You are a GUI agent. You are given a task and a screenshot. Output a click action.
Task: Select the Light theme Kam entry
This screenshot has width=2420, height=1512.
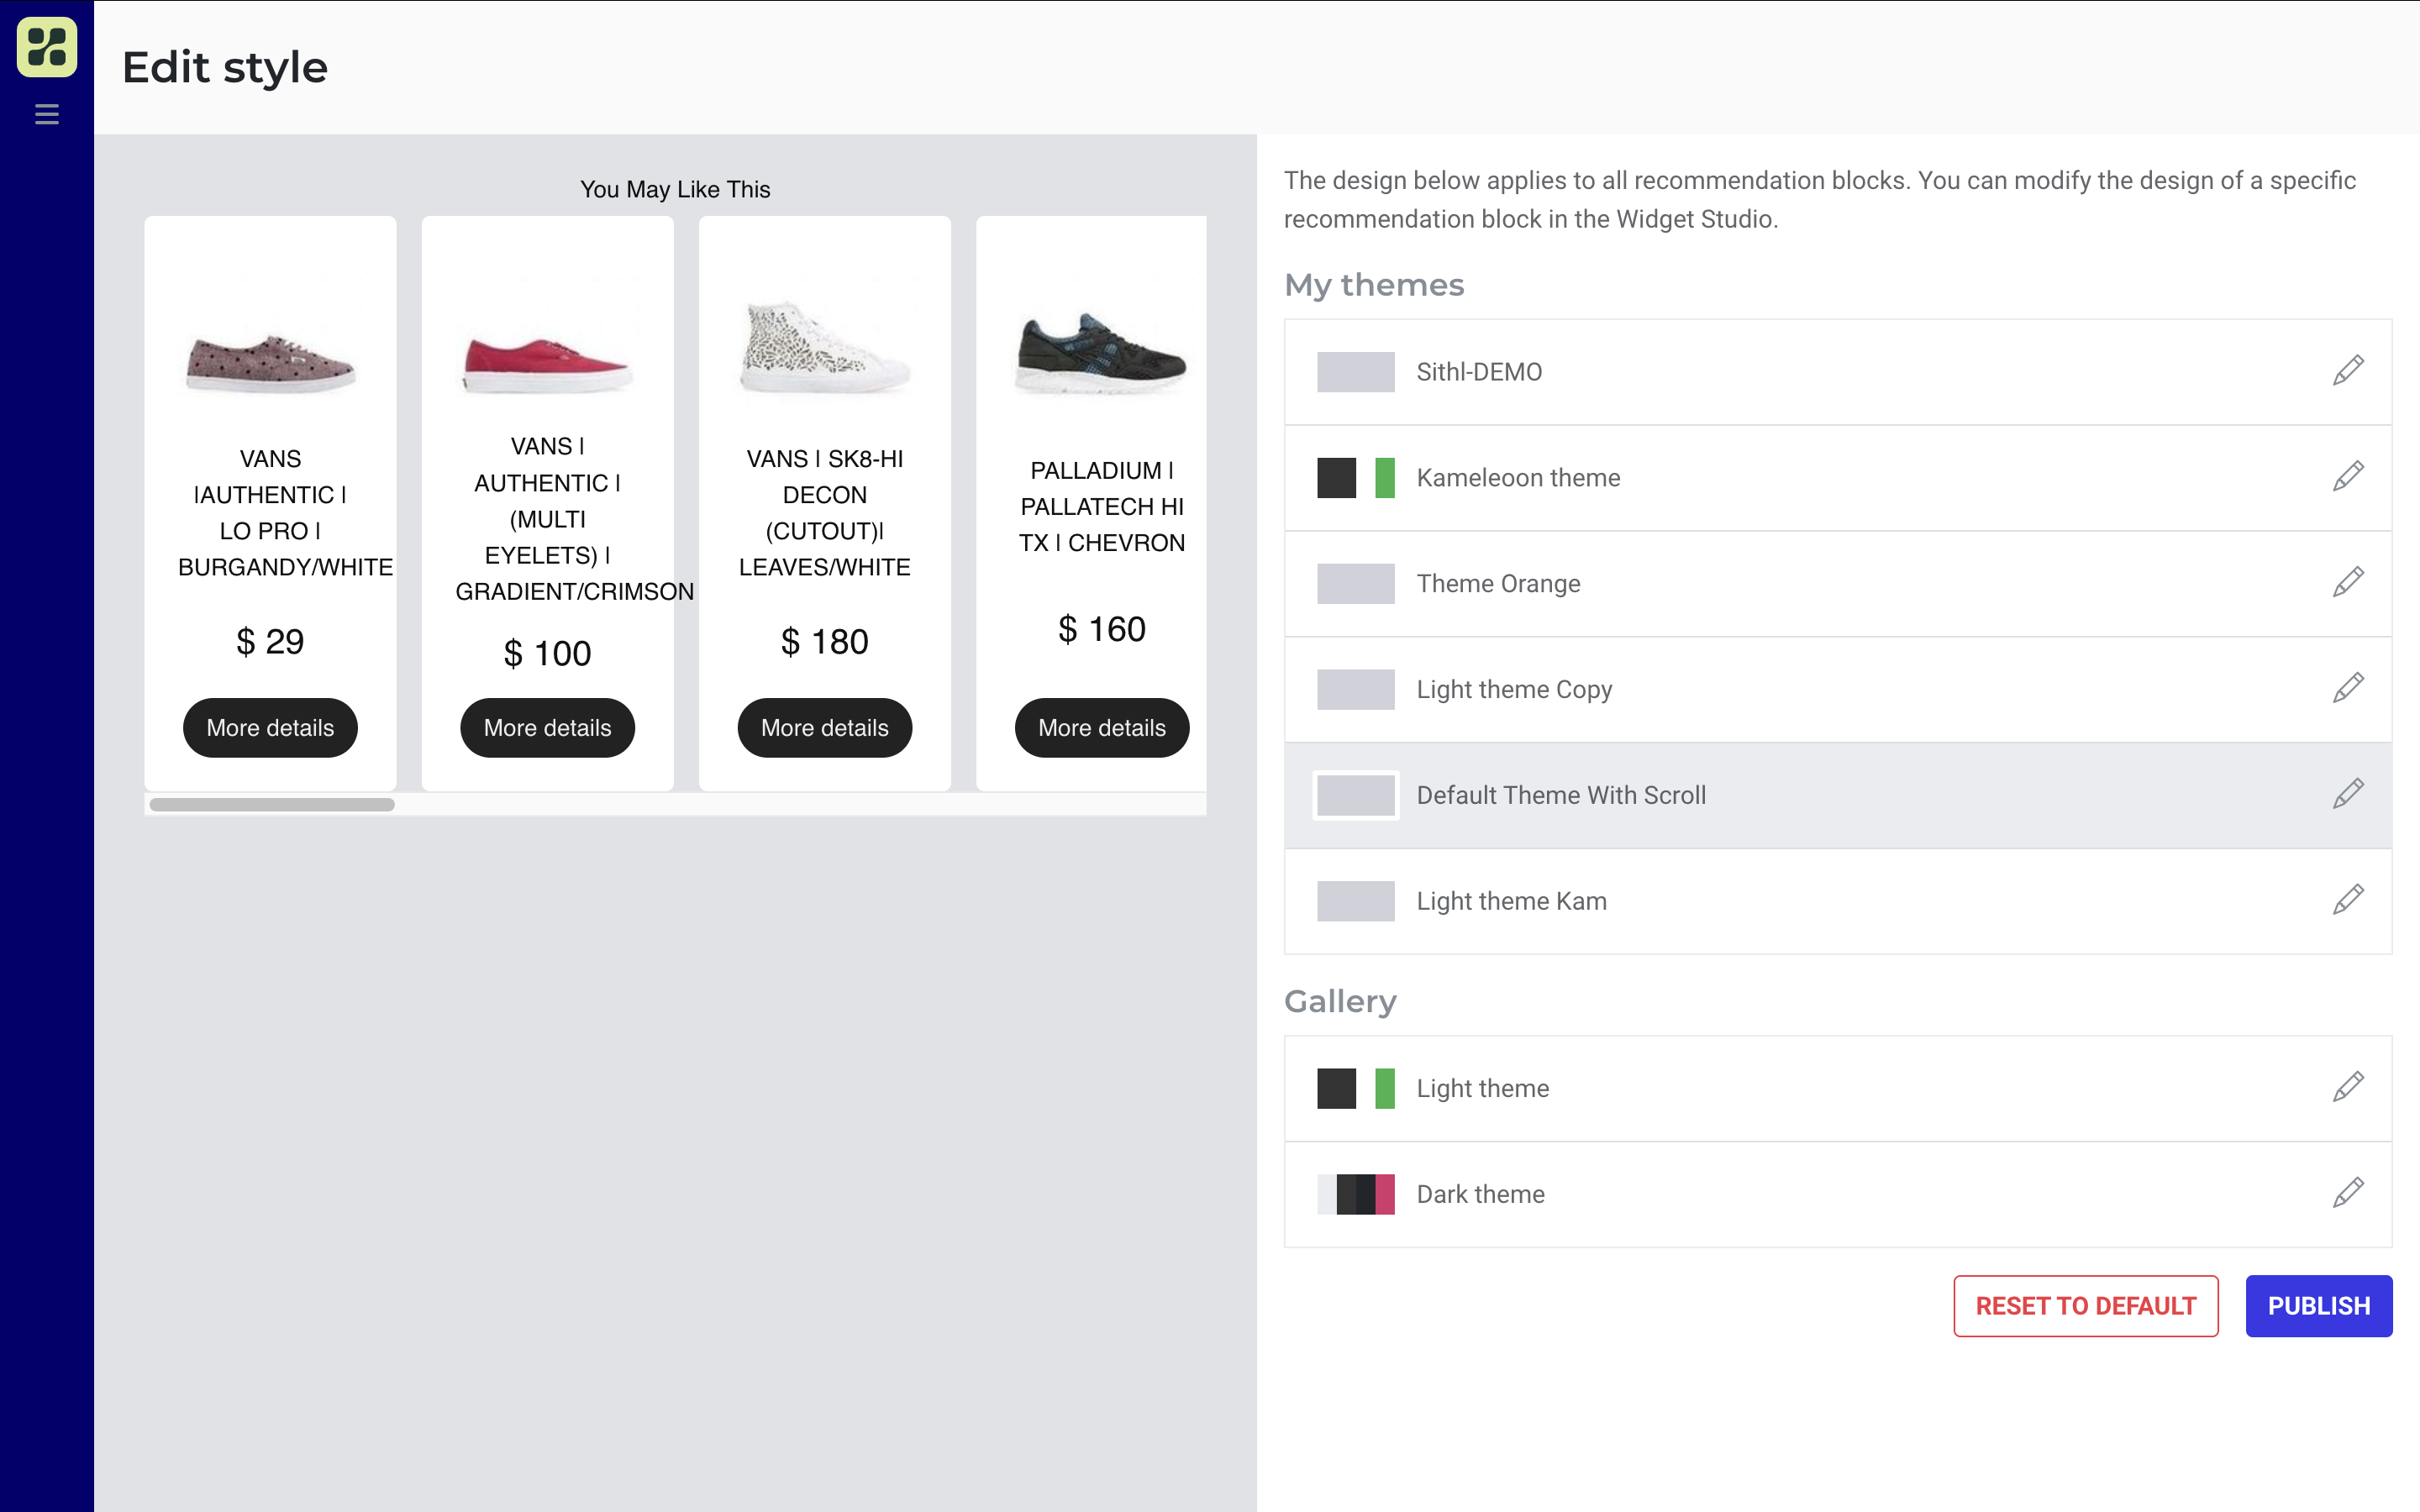[1511, 902]
